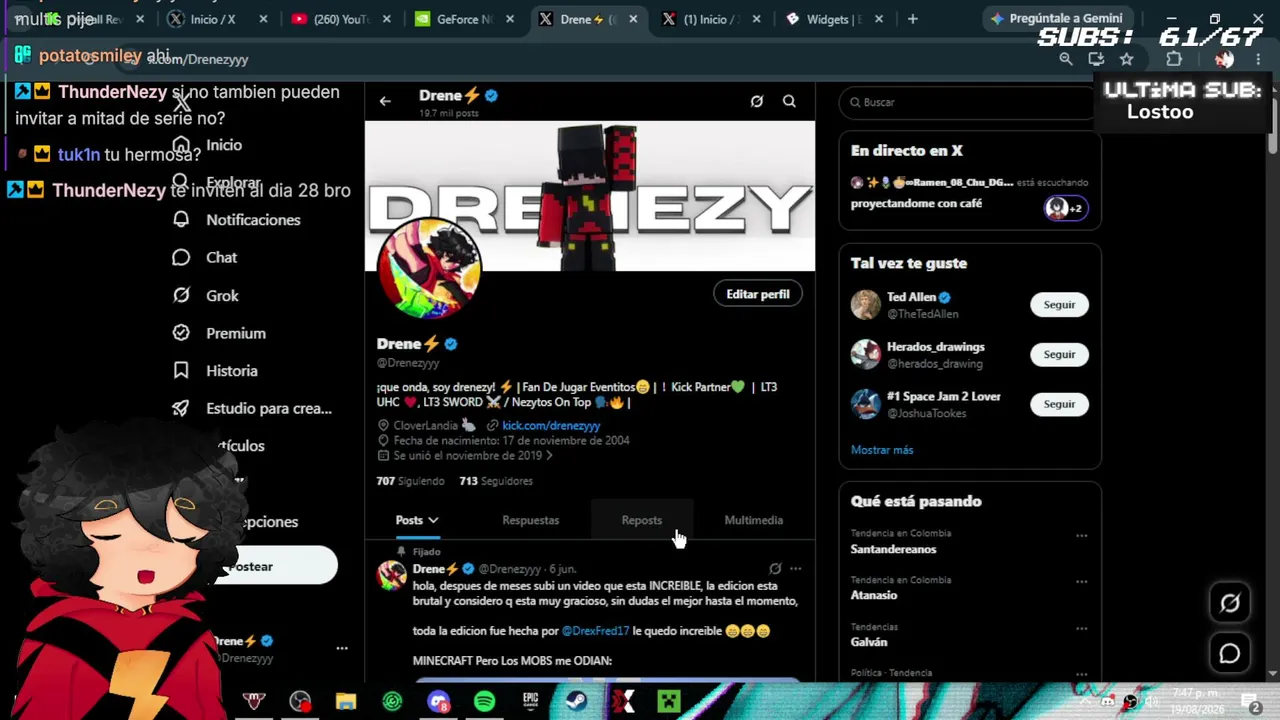This screenshot has width=1280, height=720.
Task: Open the DRENEZY profile banner image
Action: pos(590,196)
